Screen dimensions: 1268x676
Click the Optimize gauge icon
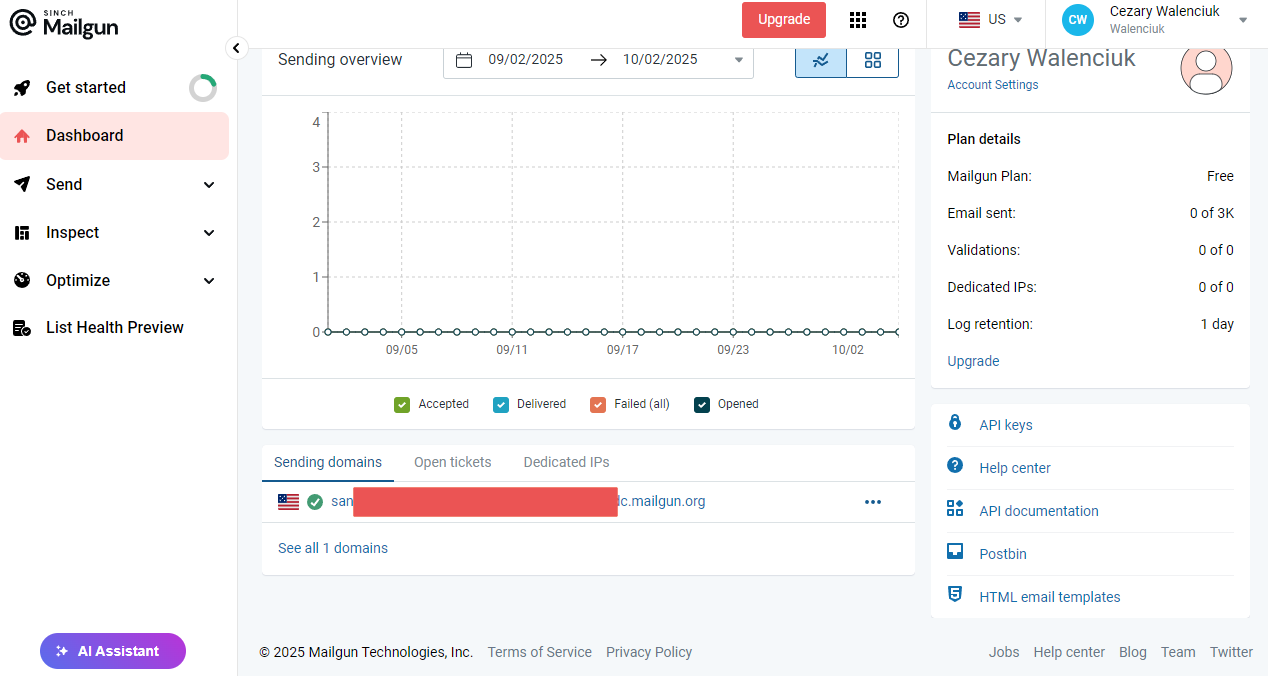pos(22,280)
